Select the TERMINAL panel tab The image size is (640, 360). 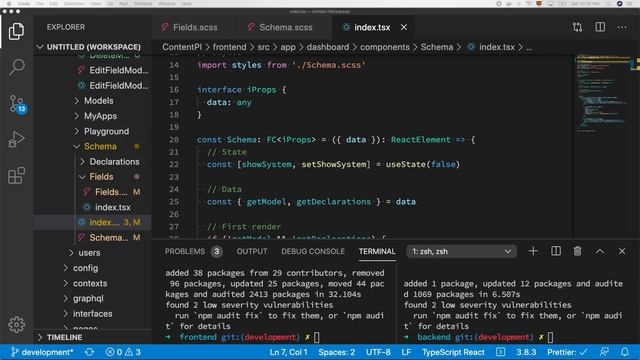[x=377, y=251]
